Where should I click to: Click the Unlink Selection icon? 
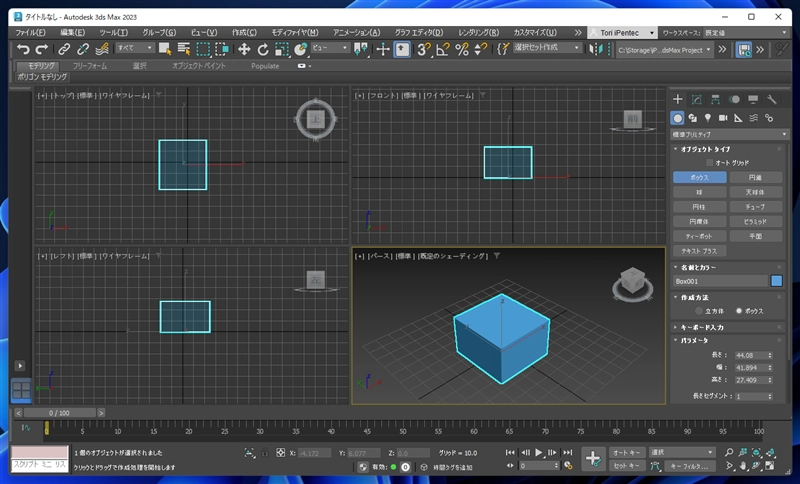click(x=83, y=49)
